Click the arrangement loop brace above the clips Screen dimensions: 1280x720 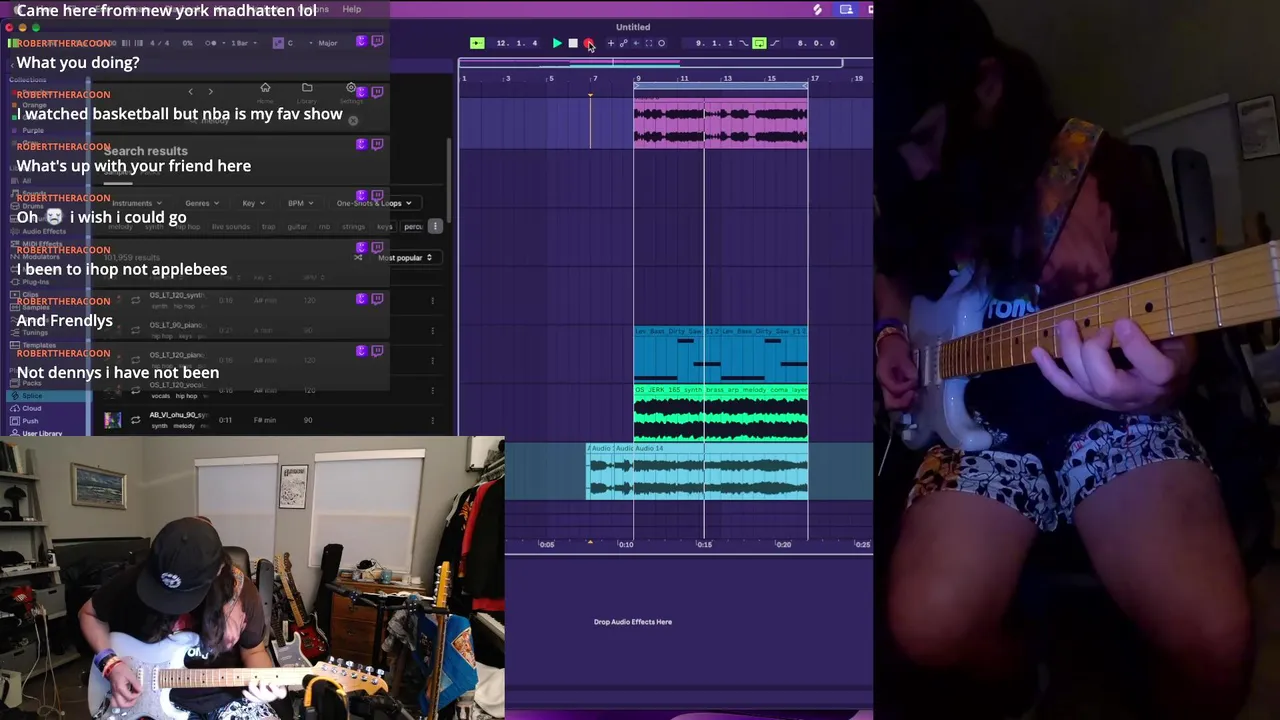pyautogui.click(x=720, y=86)
